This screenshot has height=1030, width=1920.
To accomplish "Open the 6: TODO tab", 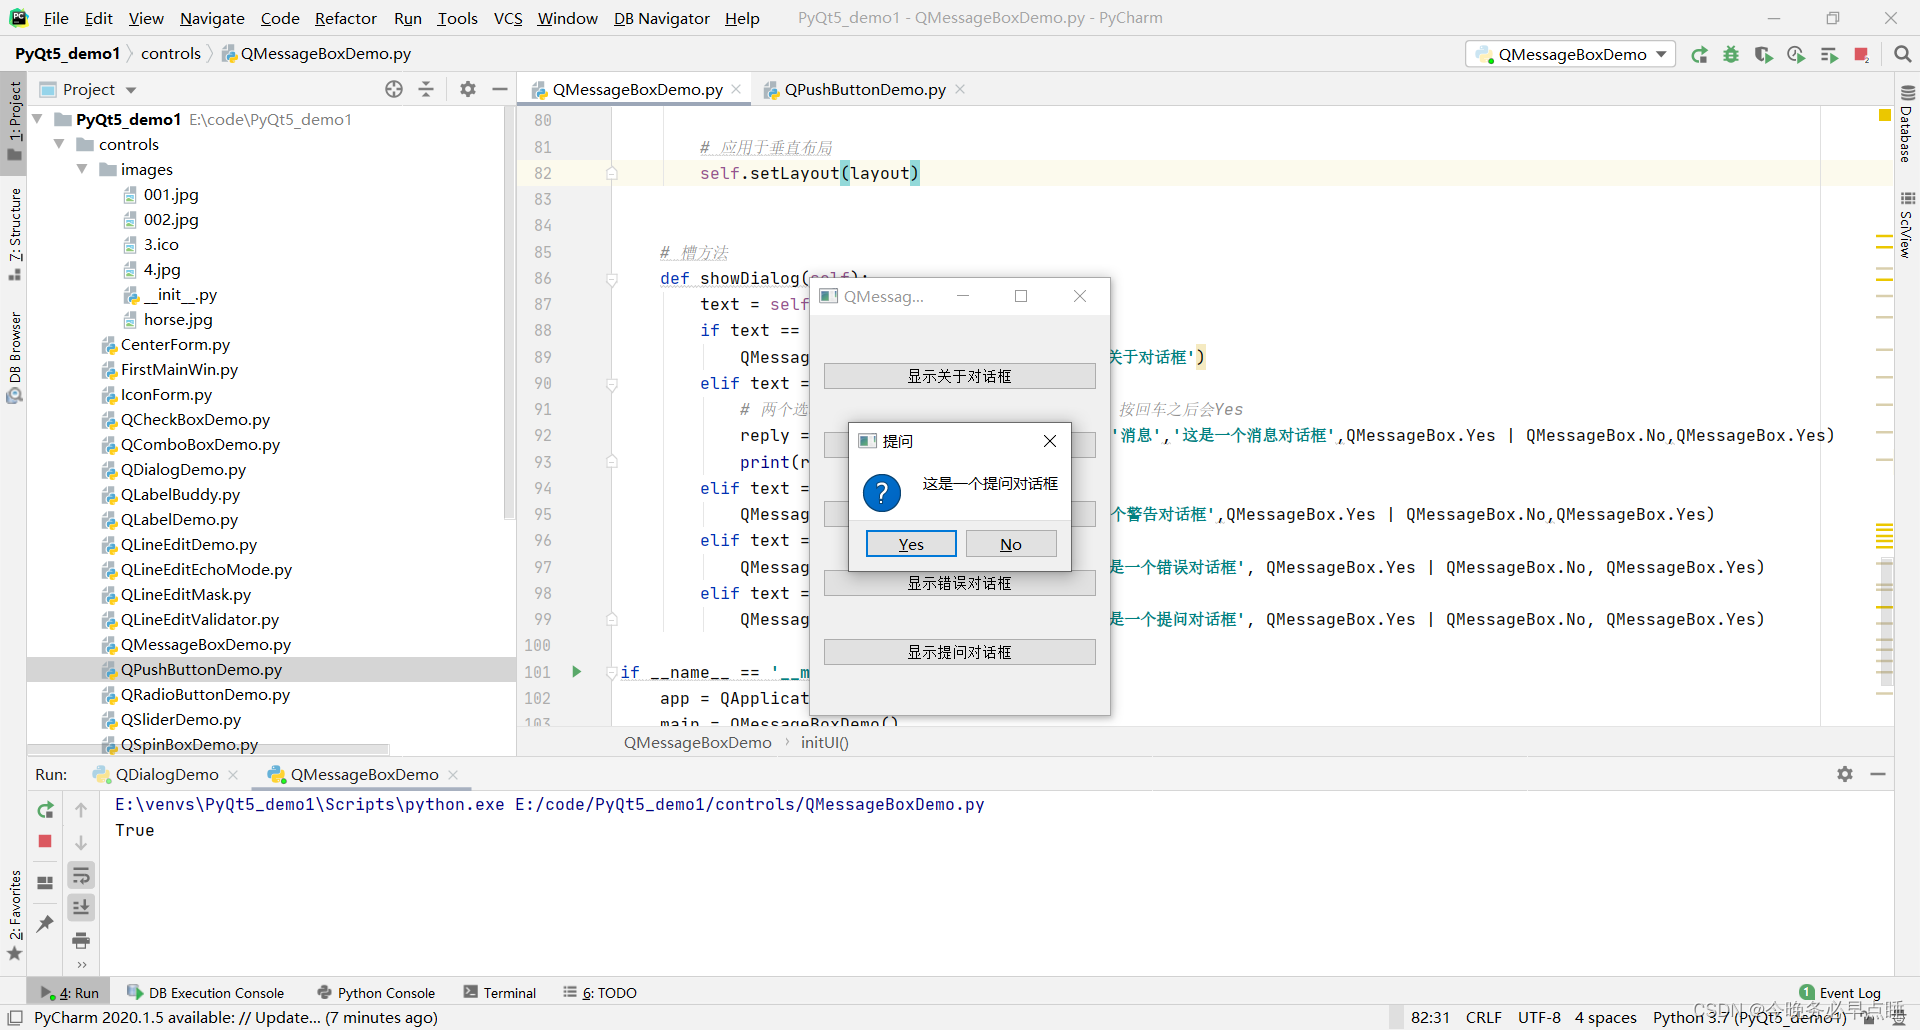I will coord(600,992).
